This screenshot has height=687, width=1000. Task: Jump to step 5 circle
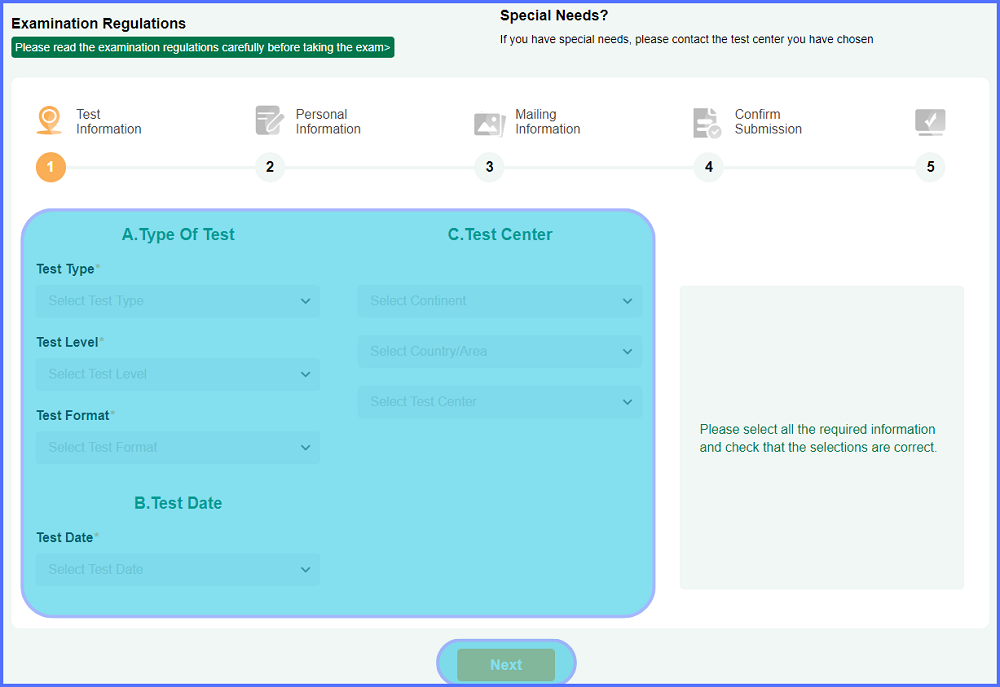coord(930,167)
